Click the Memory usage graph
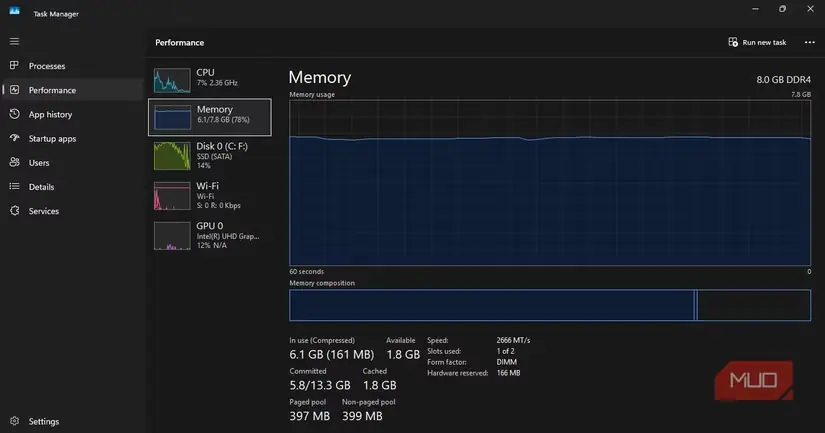The width and height of the screenshot is (825, 433). point(550,183)
